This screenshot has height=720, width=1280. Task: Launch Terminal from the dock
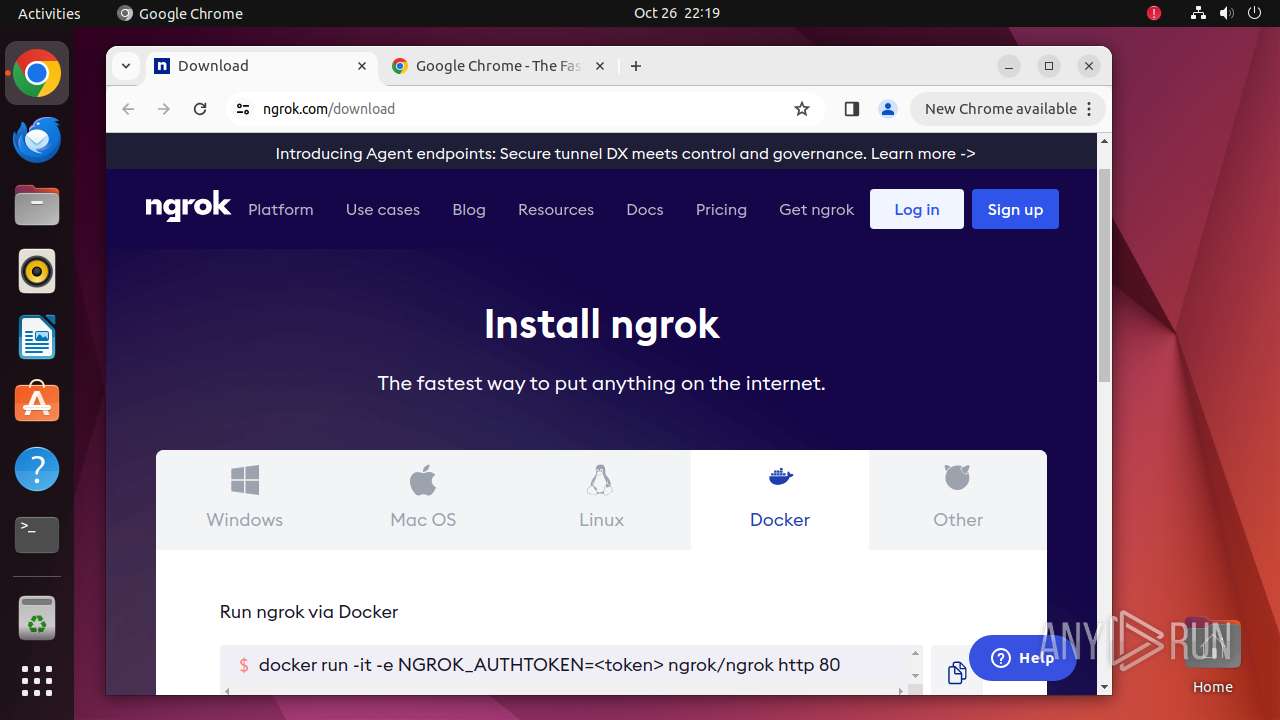tap(37, 535)
